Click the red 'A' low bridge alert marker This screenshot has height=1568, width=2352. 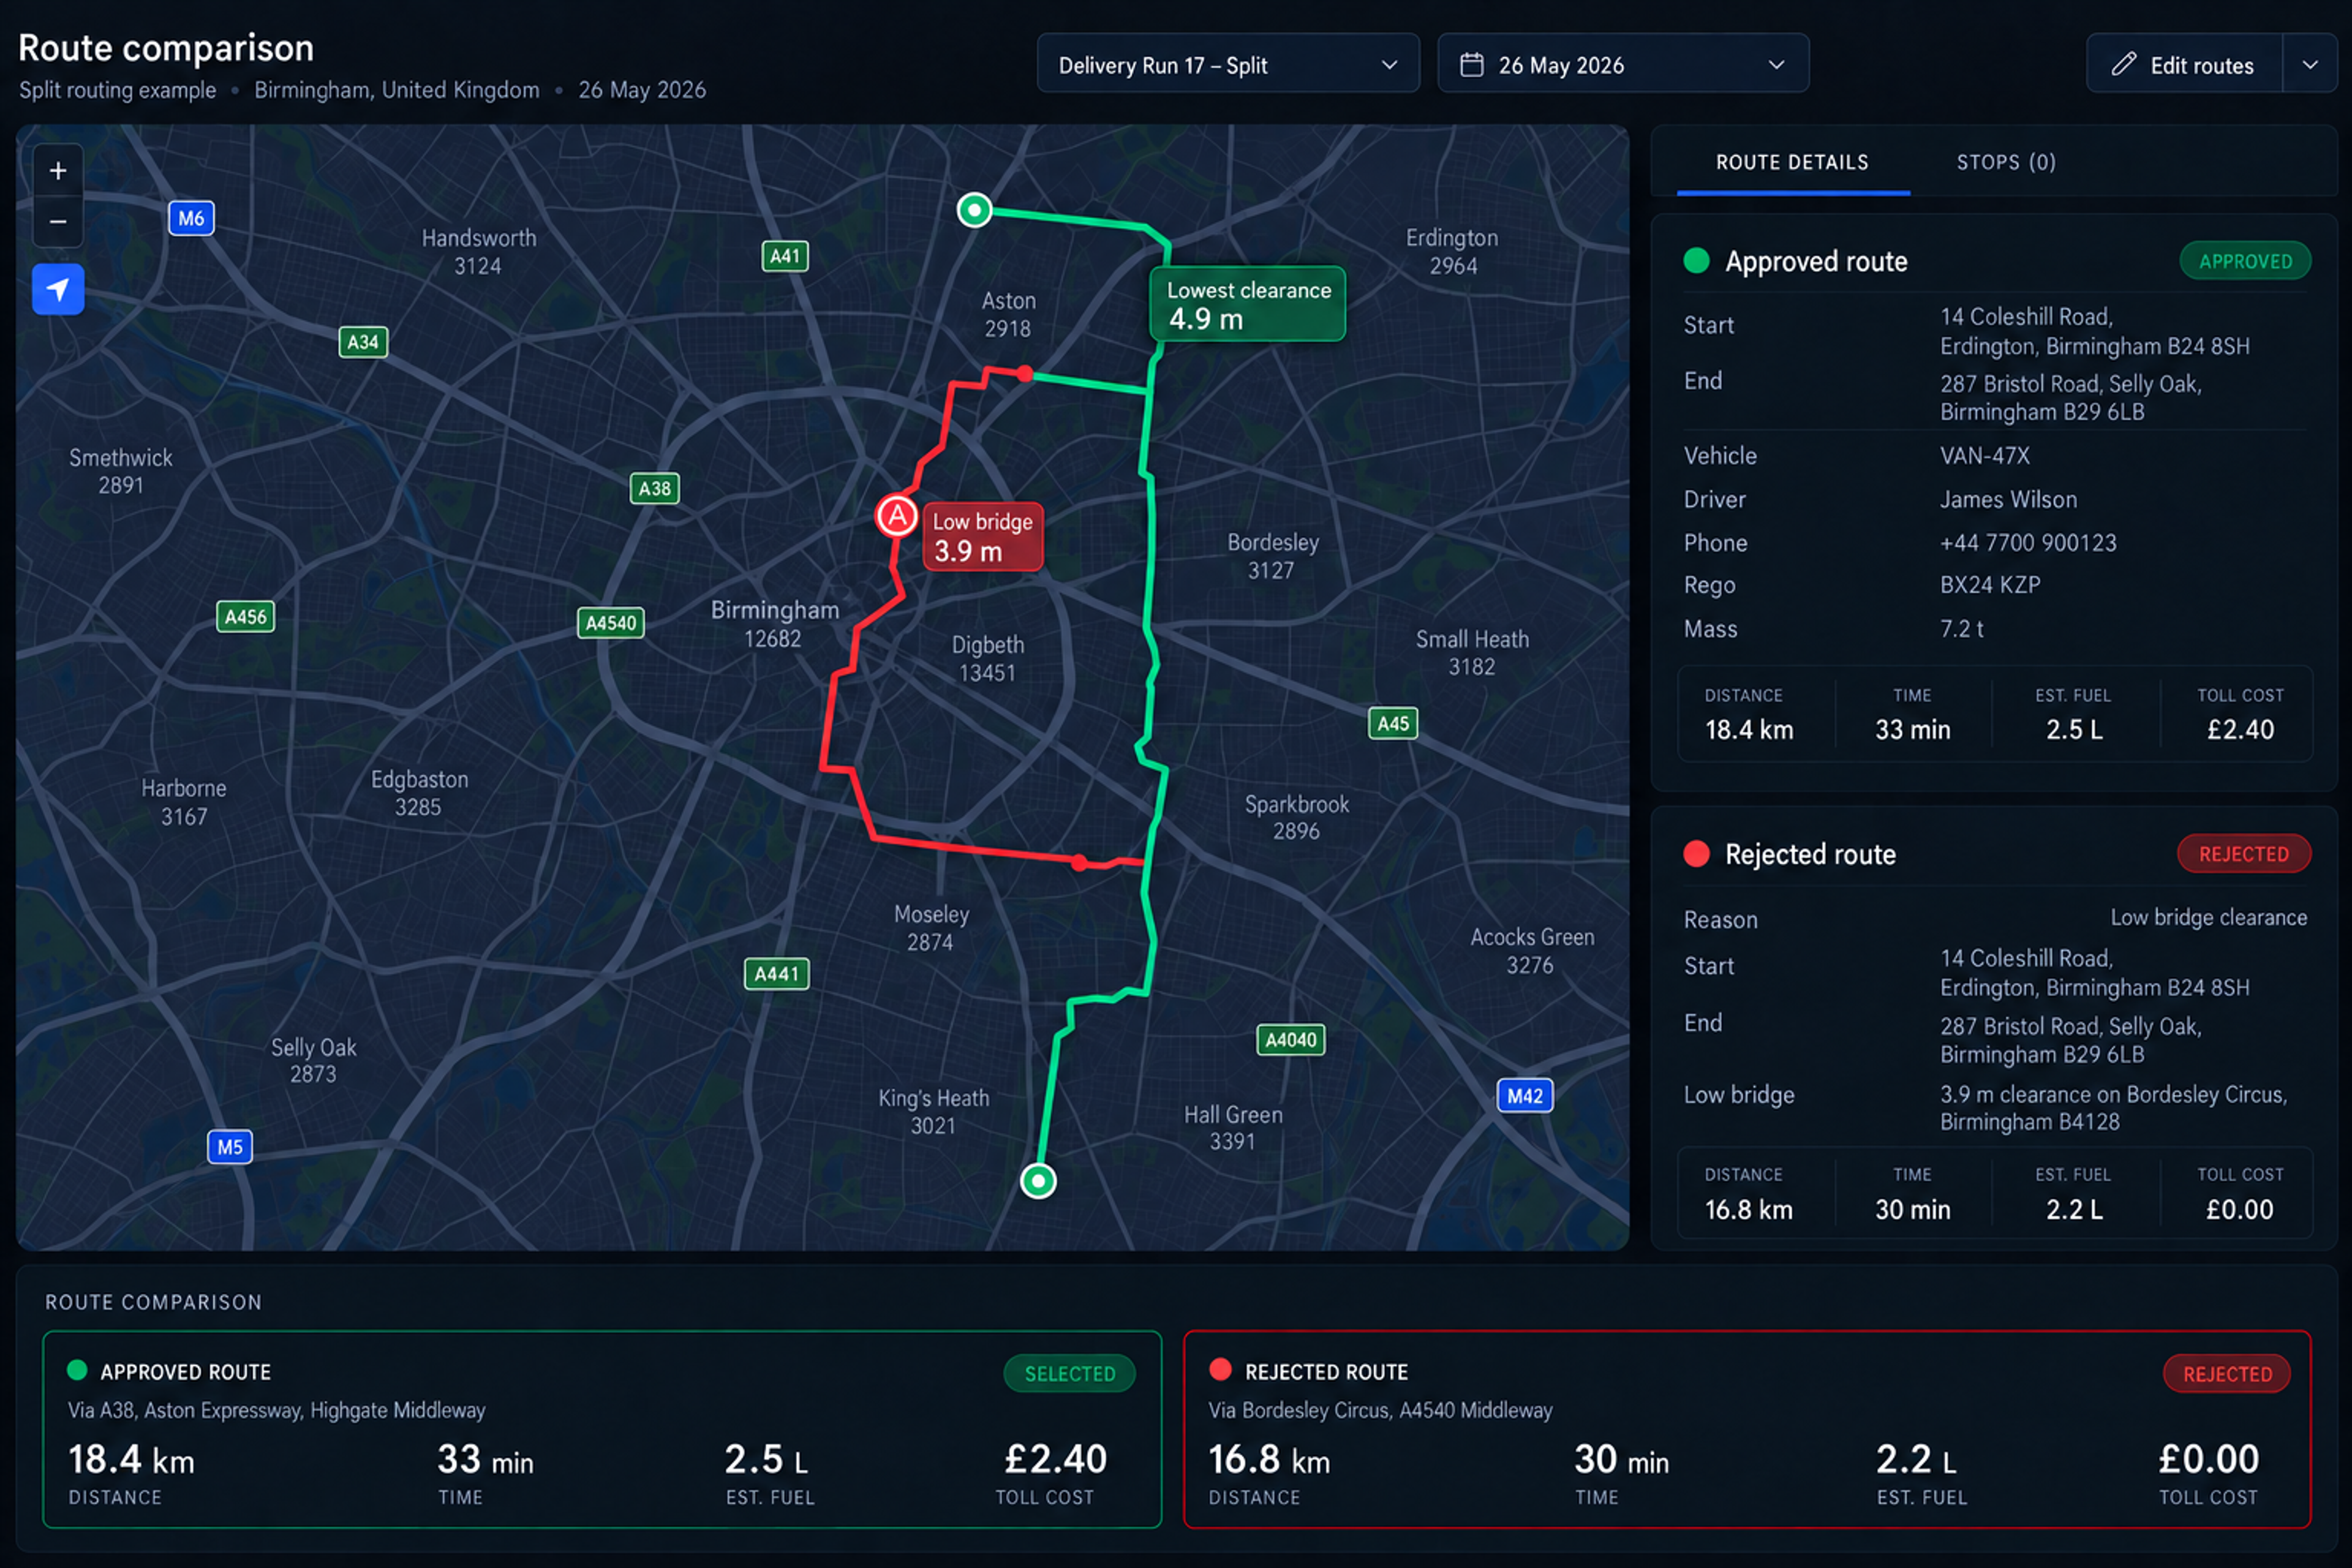tap(897, 516)
